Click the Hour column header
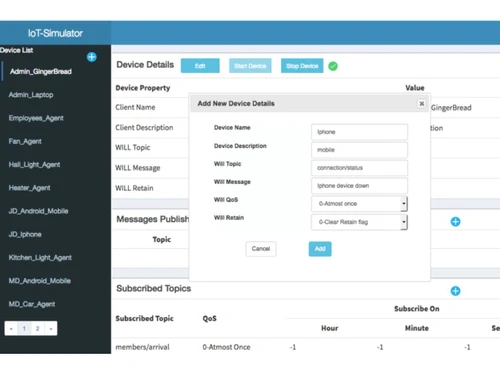 (x=330, y=328)
